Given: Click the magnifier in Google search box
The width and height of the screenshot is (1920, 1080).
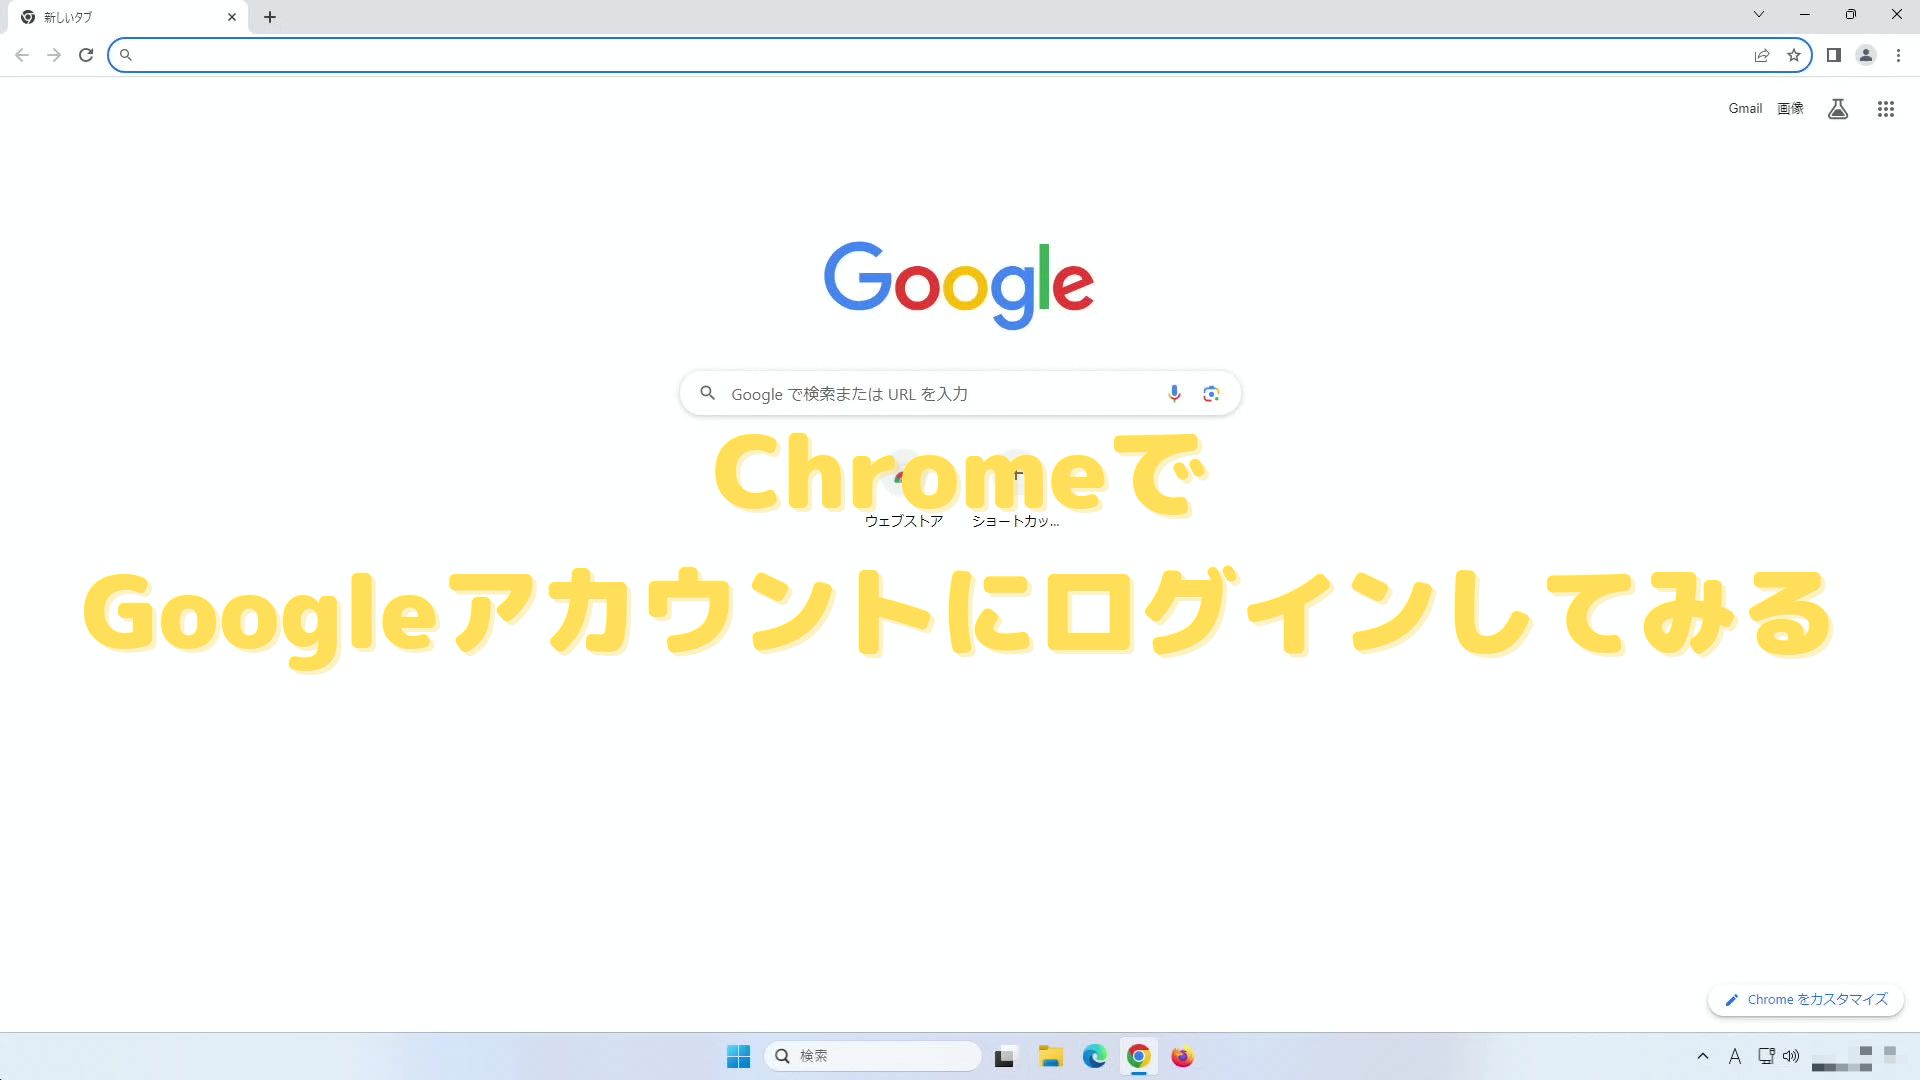Looking at the screenshot, I should (707, 393).
